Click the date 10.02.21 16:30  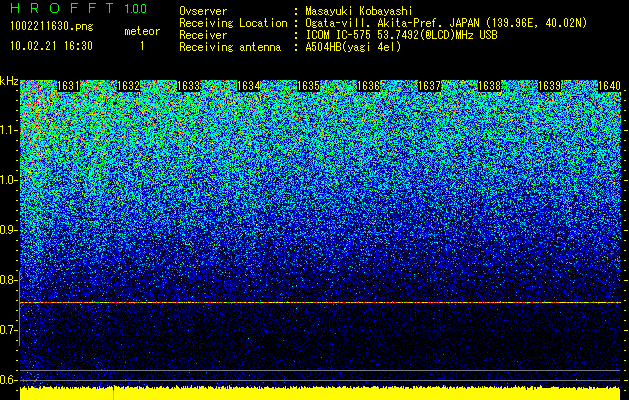(51, 46)
